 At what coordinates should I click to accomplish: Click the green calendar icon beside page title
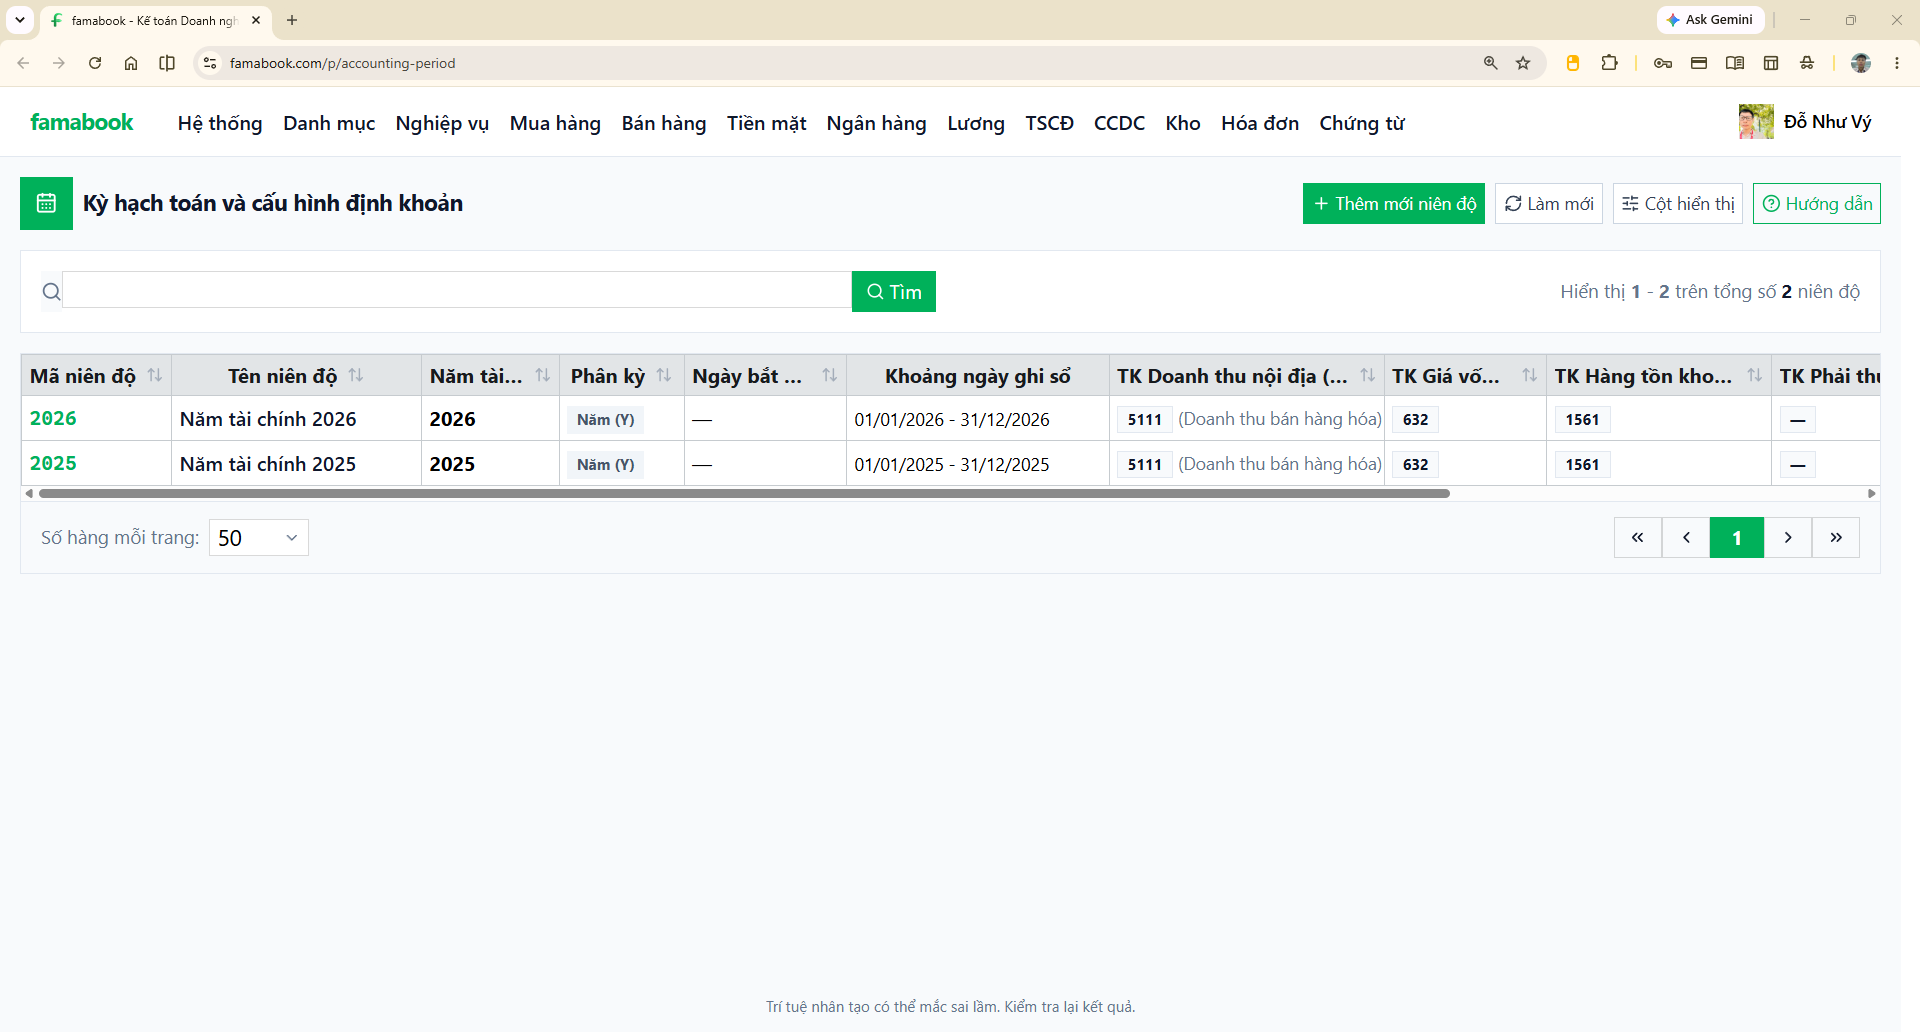[x=46, y=203]
